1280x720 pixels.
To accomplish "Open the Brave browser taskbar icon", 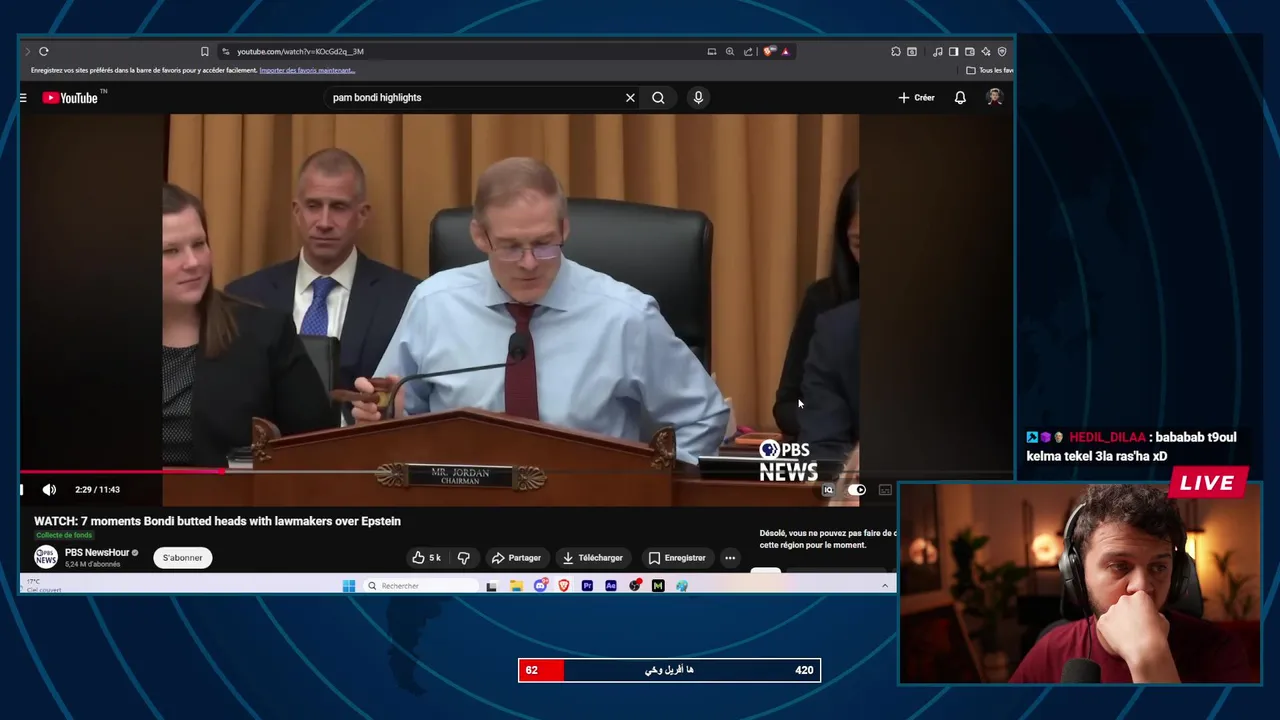I will pos(564,586).
